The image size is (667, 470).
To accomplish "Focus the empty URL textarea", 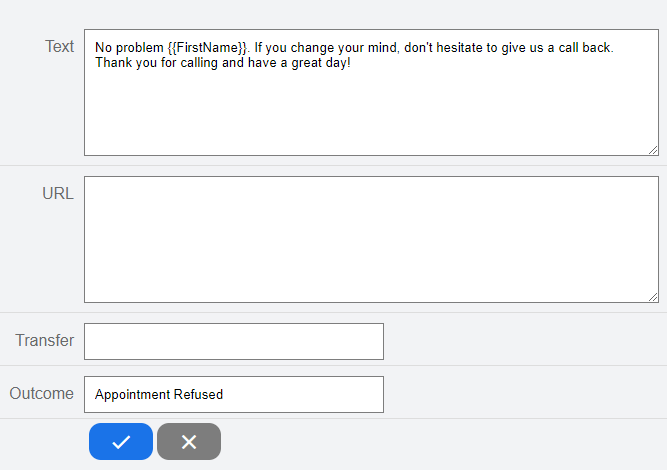I will click(371, 239).
